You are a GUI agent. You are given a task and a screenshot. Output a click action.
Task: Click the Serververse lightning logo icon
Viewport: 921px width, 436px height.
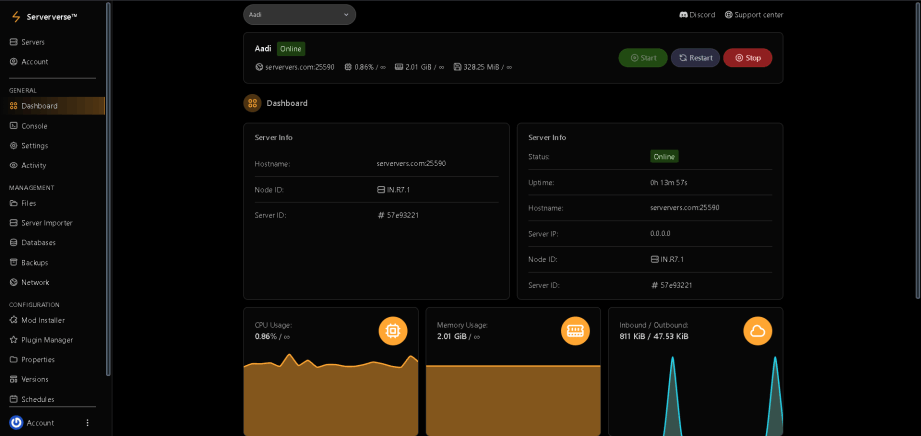pyautogui.click(x=15, y=17)
